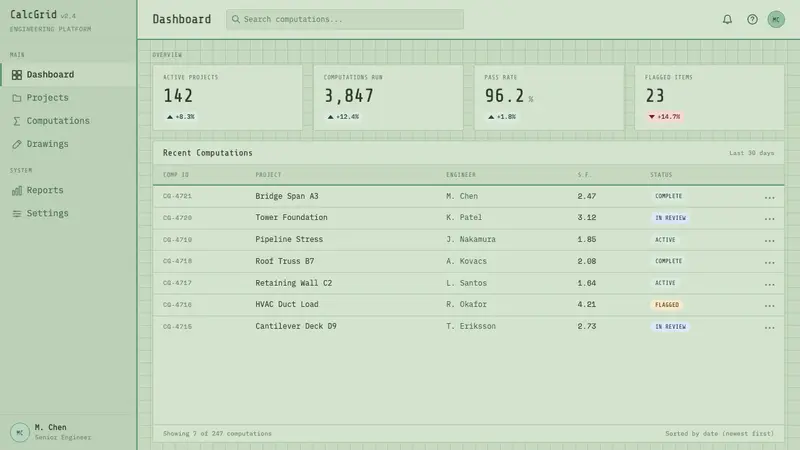Click IN REVIEW badge for Tower Foundation
The height and width of the screenshot is (450, 800).
[670, 218]
